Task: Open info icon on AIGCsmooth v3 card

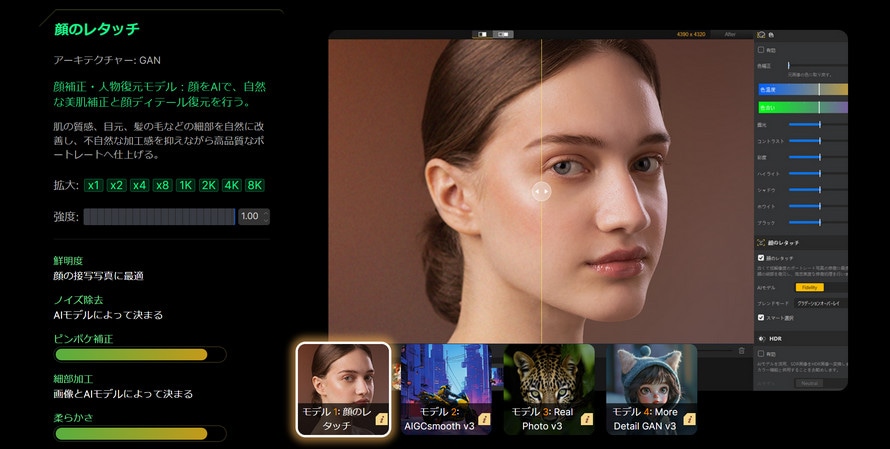Action: pos(484,419)
